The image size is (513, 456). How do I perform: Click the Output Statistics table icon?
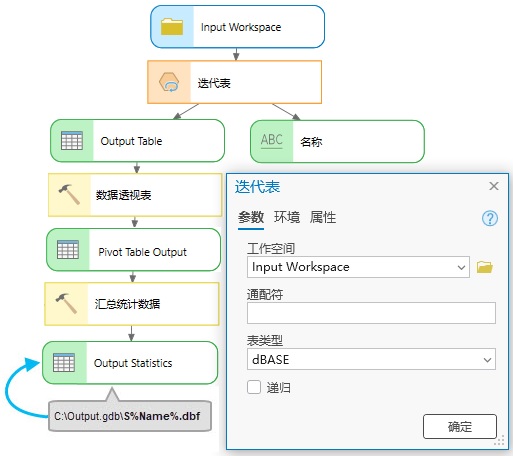click(x=64, y=362)
